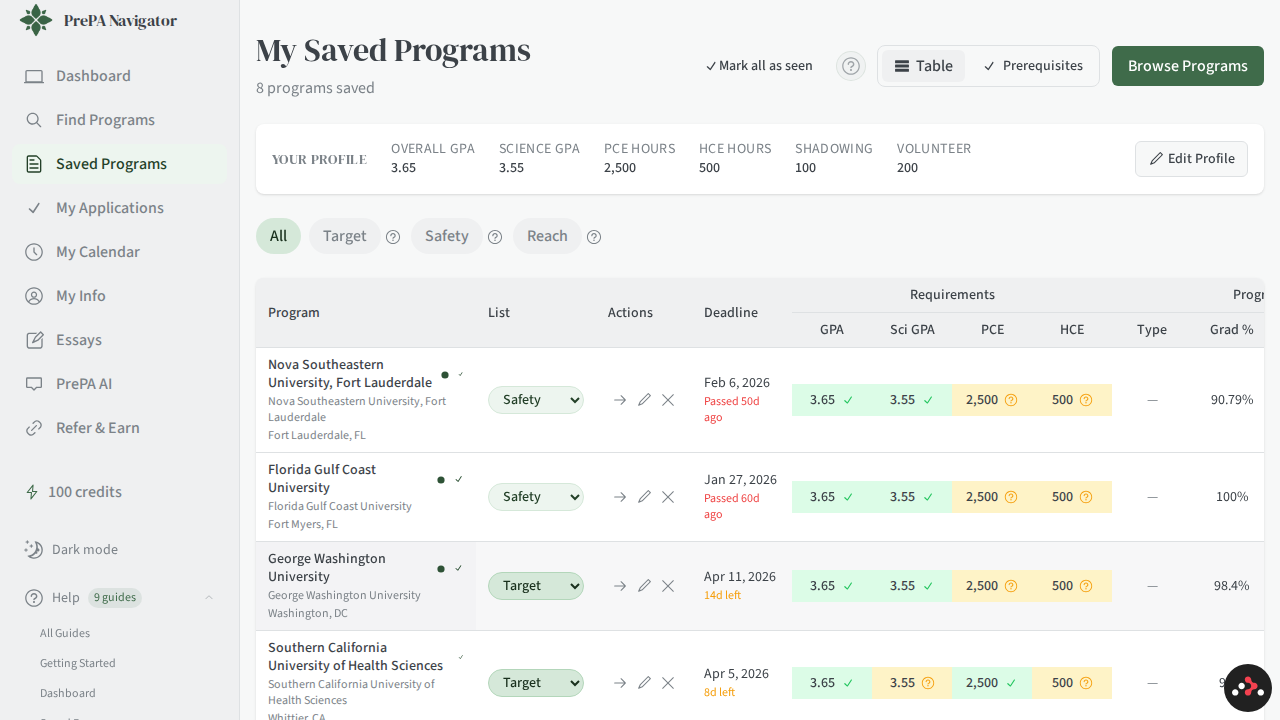
Task: Open Getting Started guide link
Action: pos(78,663)
